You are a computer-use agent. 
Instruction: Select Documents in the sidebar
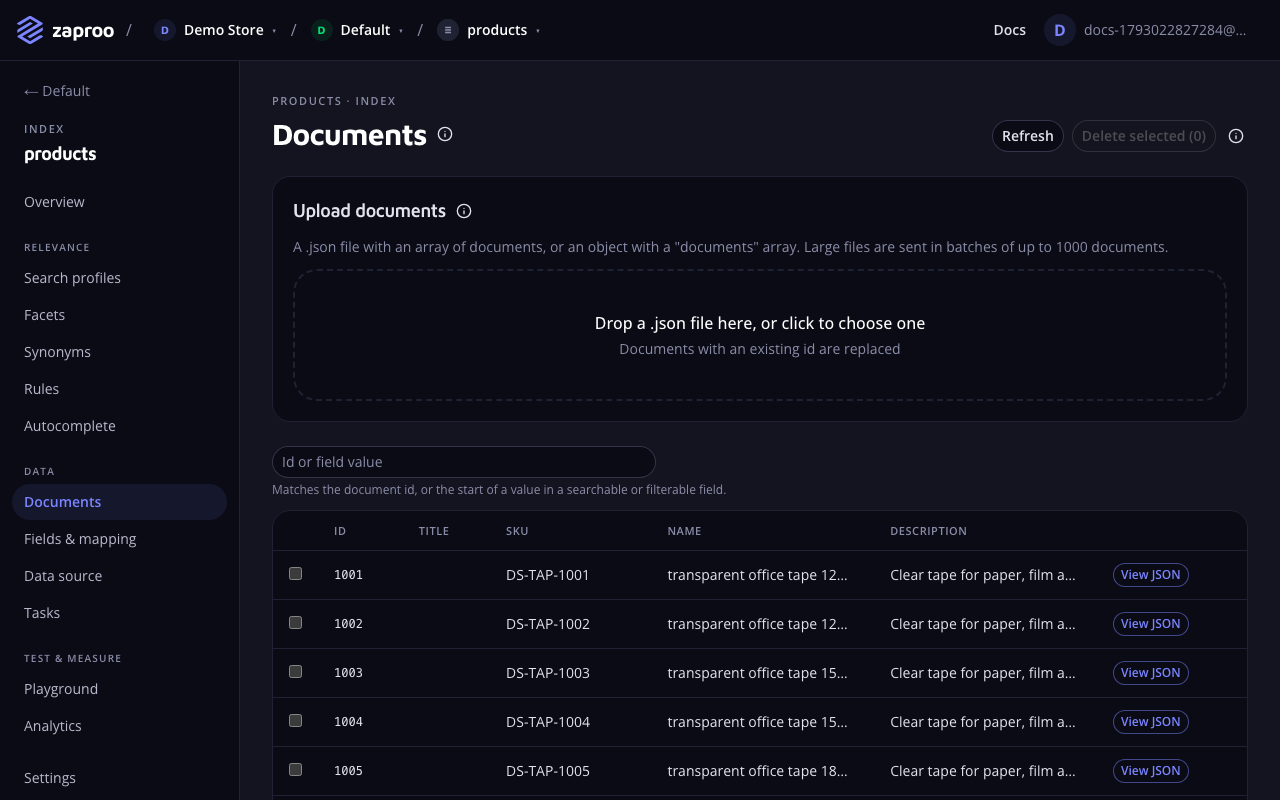pyautogui.click(x=119, y=502)
